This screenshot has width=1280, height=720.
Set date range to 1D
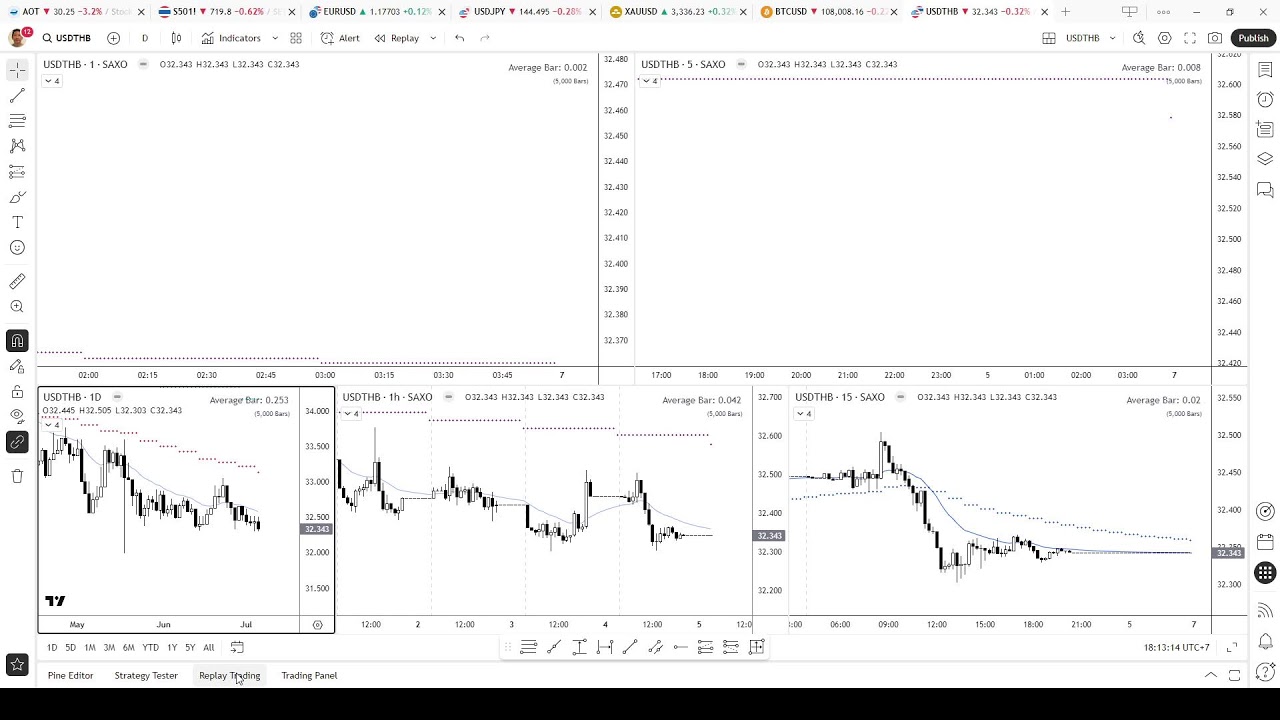click(x=52, y=648)
